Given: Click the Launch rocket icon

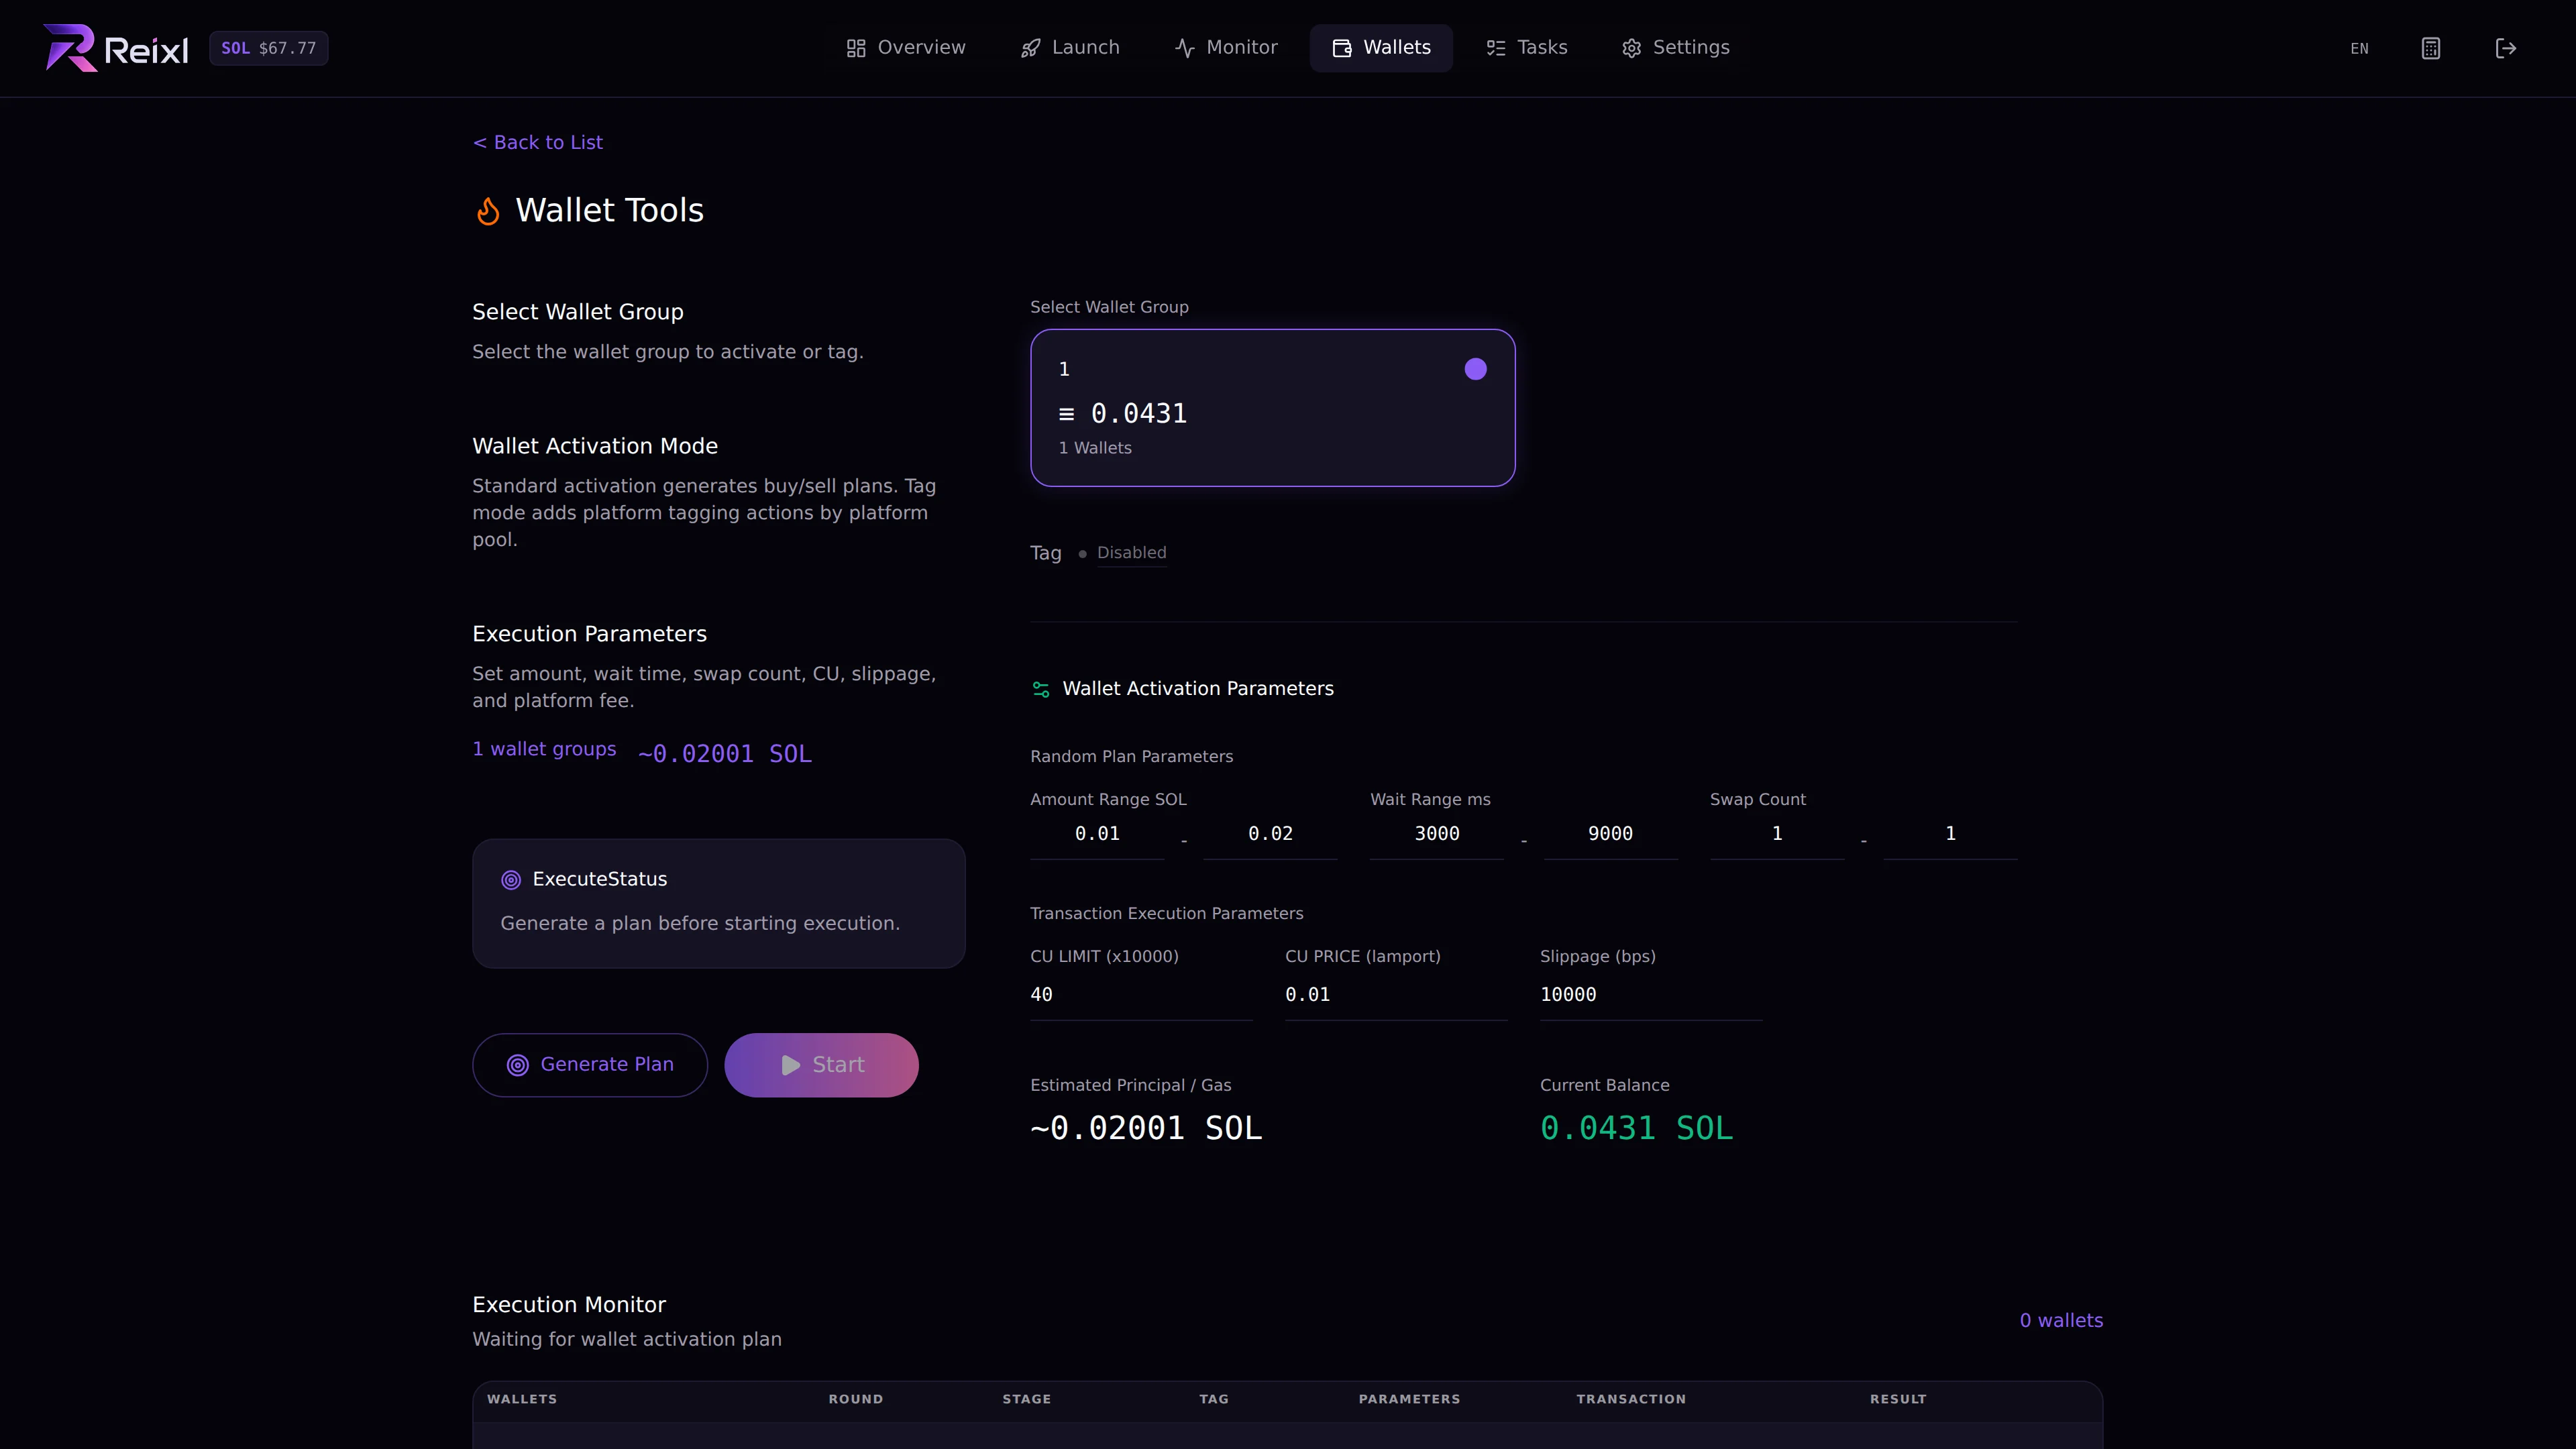Looking at the screenshot, I should (1030, 48).
